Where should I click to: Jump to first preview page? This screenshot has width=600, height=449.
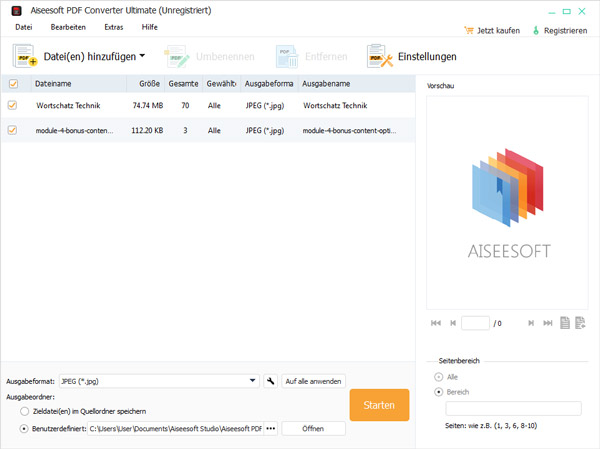[435, 323]
